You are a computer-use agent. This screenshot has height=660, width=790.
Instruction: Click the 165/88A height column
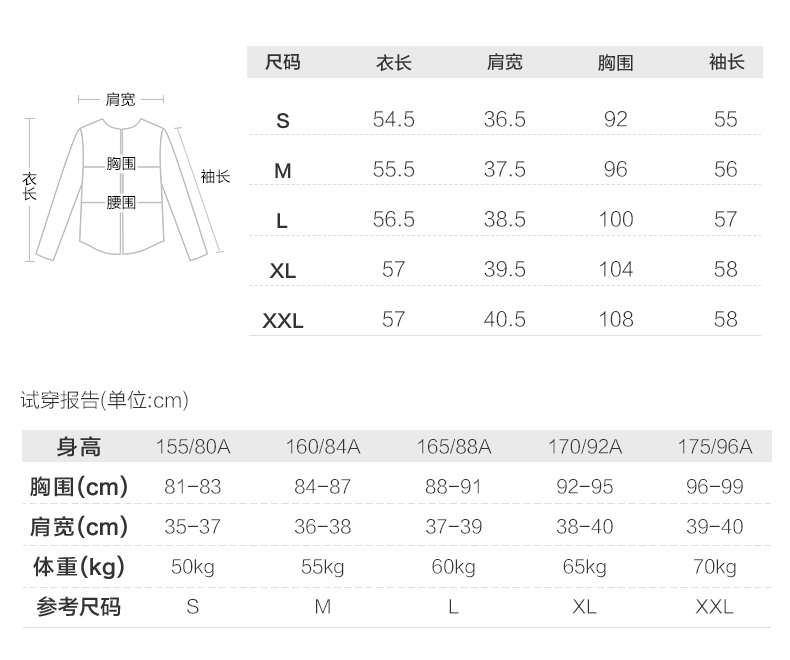(x=453, y=447)
